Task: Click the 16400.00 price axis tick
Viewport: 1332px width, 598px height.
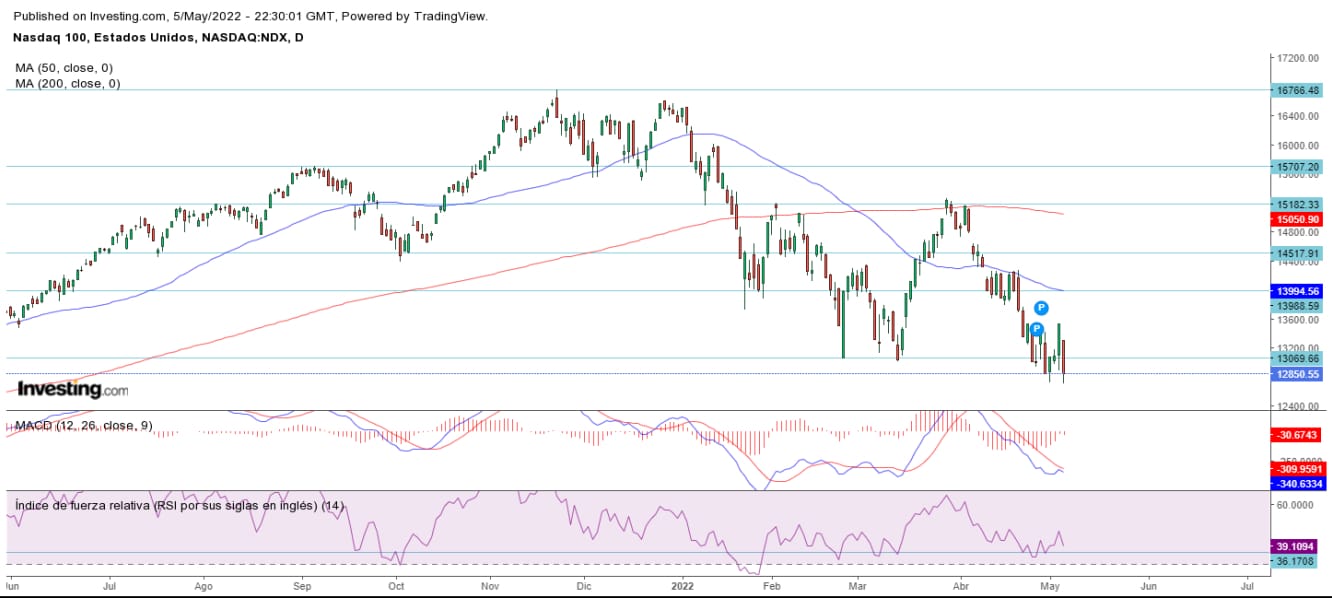Action: (1298, 117)
